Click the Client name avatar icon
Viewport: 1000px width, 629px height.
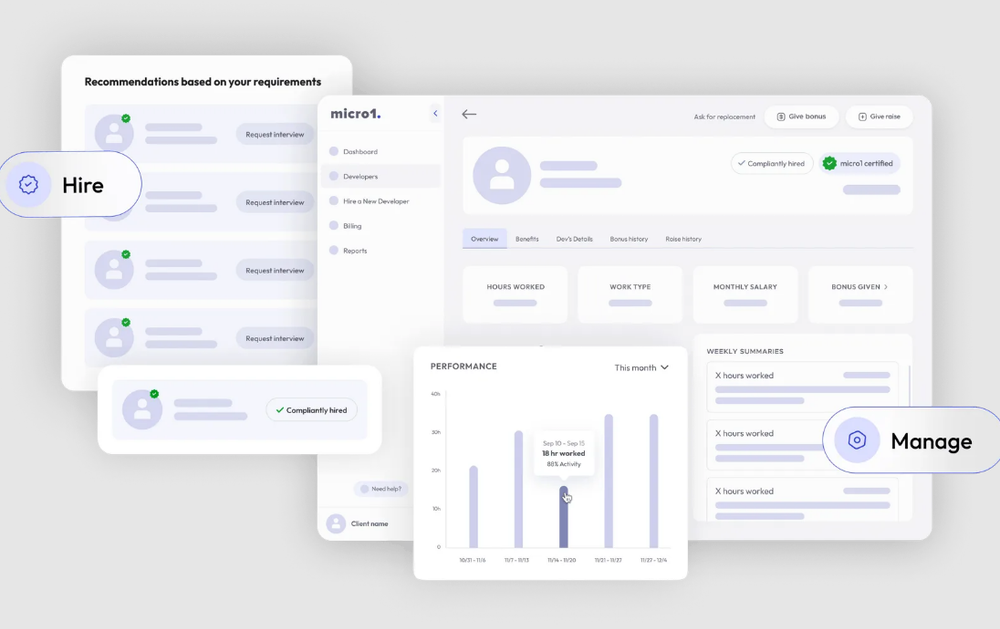click(335, 524)
